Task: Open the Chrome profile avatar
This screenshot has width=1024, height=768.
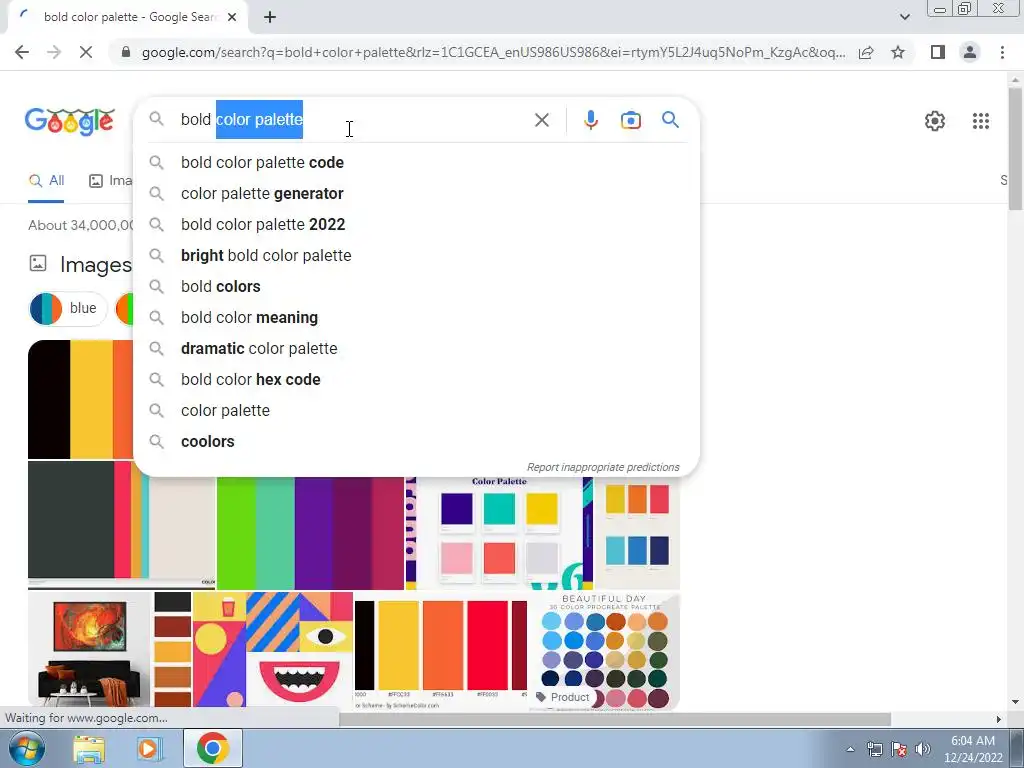Action: pyautogui.click(x=970, y=52)
